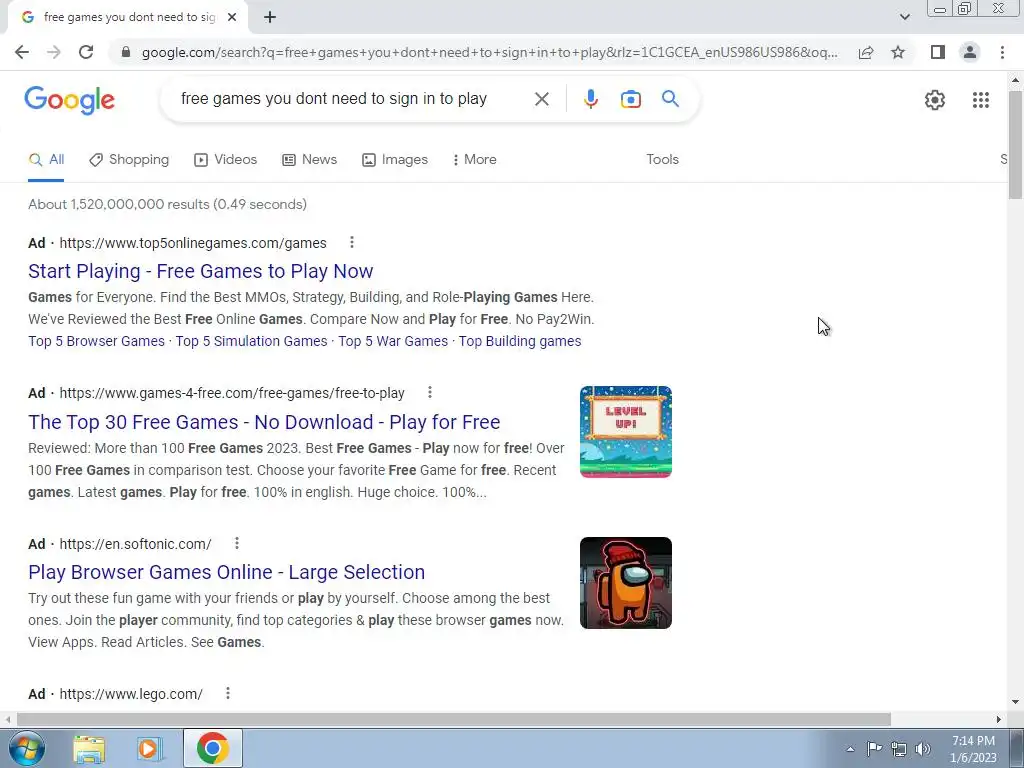Open Action Center flag icon
This screenshot has width=1024, height=768.
click(874, 749)
